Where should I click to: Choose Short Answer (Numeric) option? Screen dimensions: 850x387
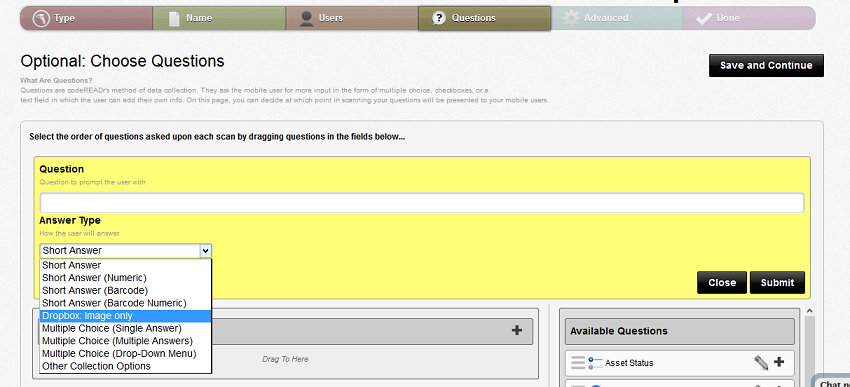click(x=126, y=278)
